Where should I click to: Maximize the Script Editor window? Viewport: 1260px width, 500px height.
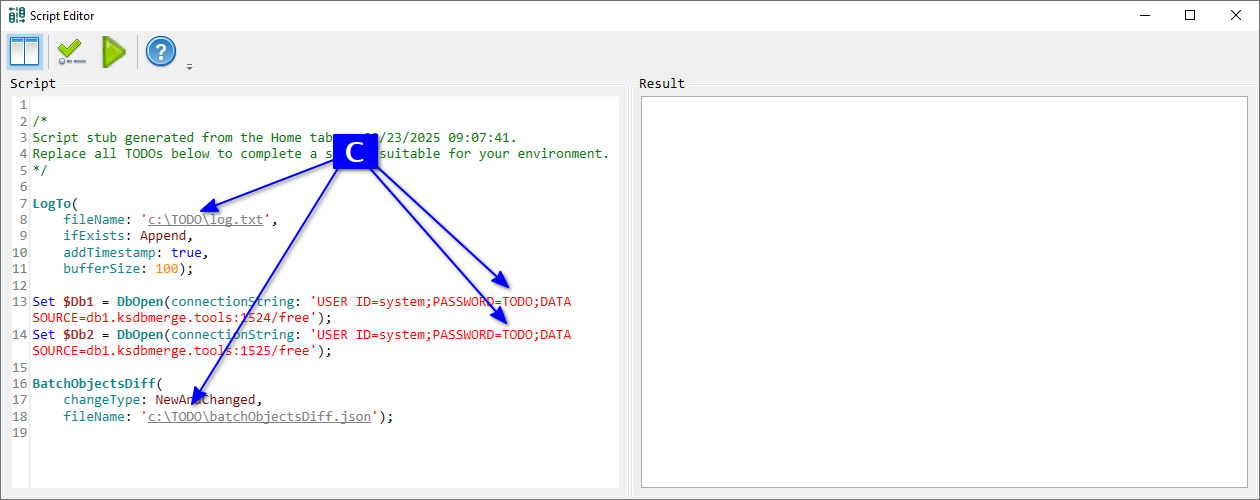point(1189,15)
